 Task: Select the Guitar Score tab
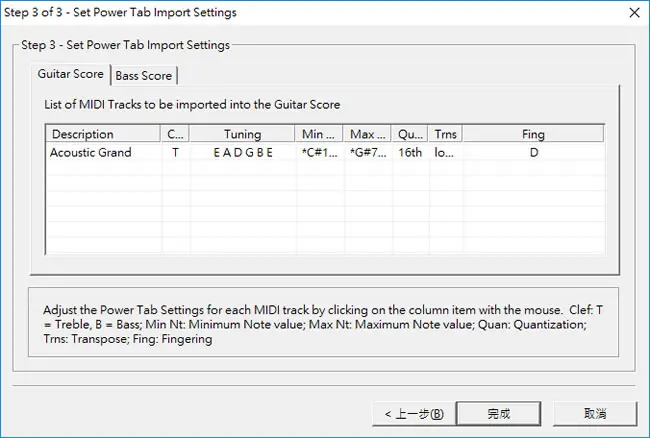(70, 74)
